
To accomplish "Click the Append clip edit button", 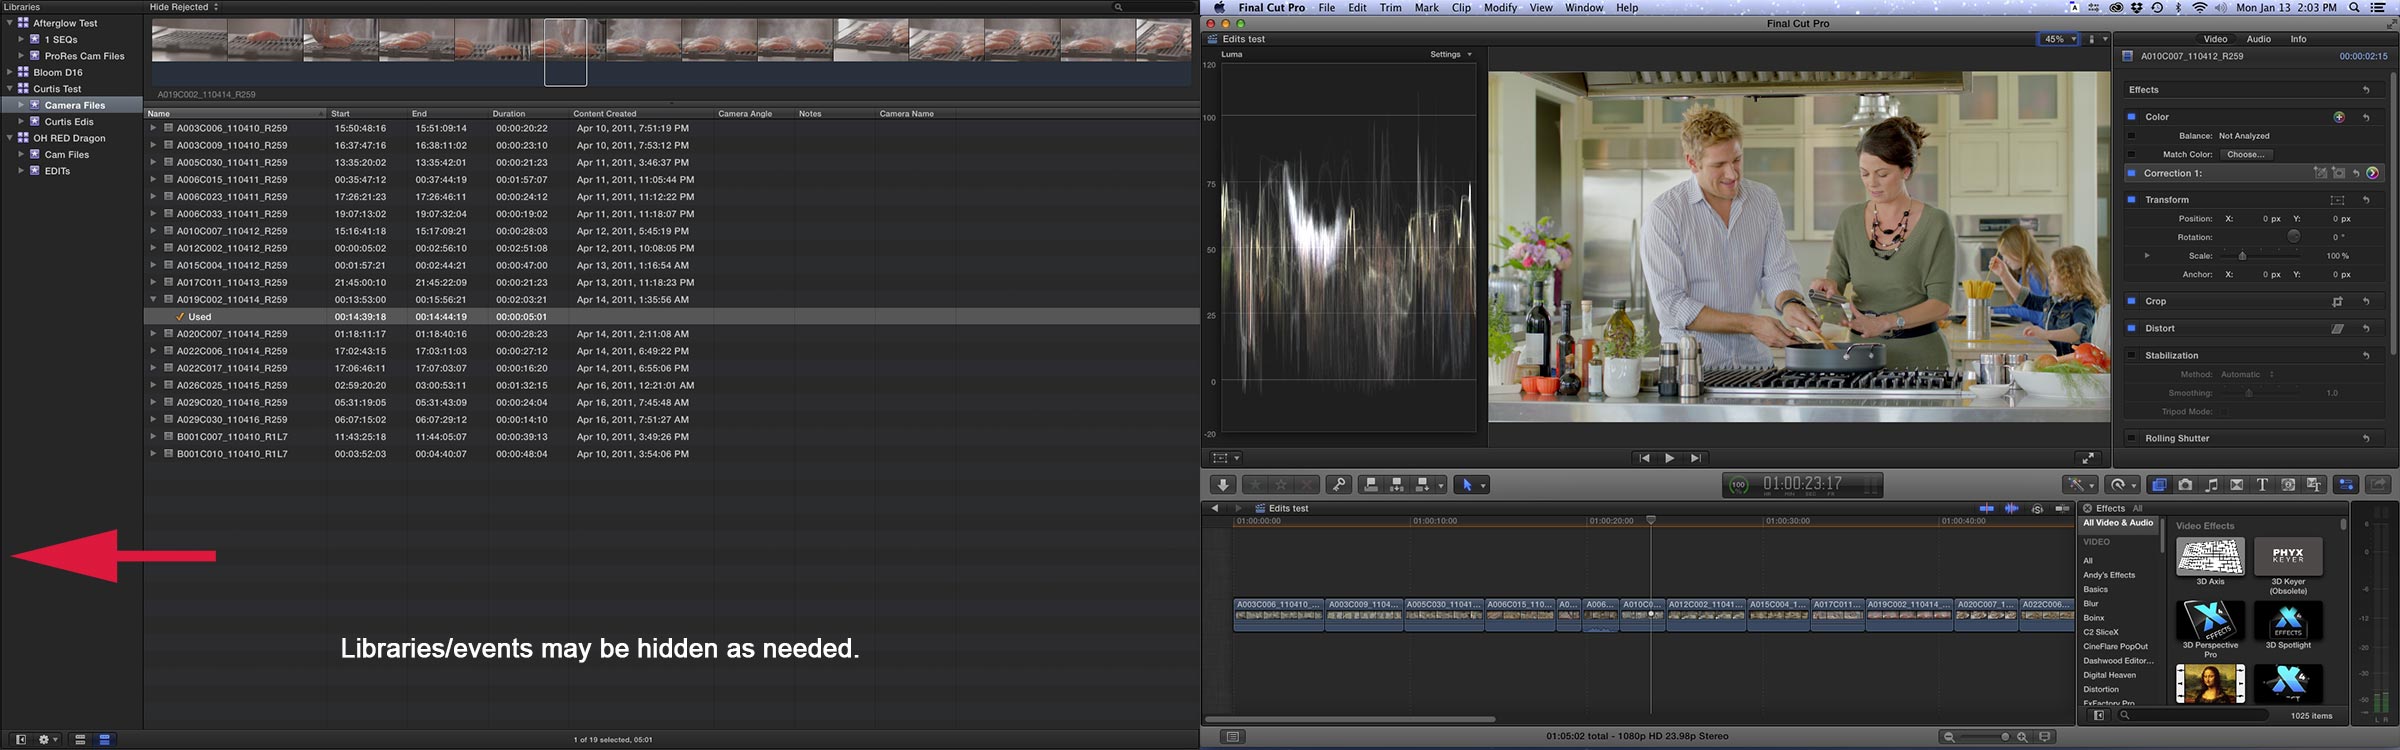I will click(1423, 485).
